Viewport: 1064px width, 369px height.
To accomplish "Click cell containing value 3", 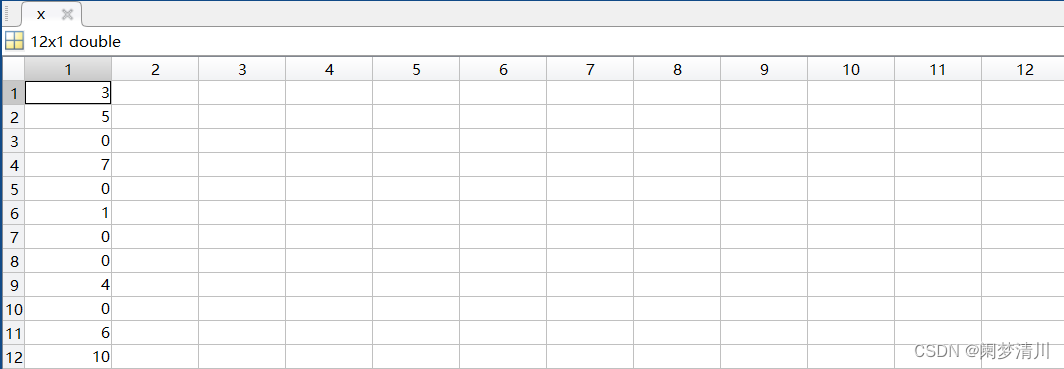I will [68, 93].
